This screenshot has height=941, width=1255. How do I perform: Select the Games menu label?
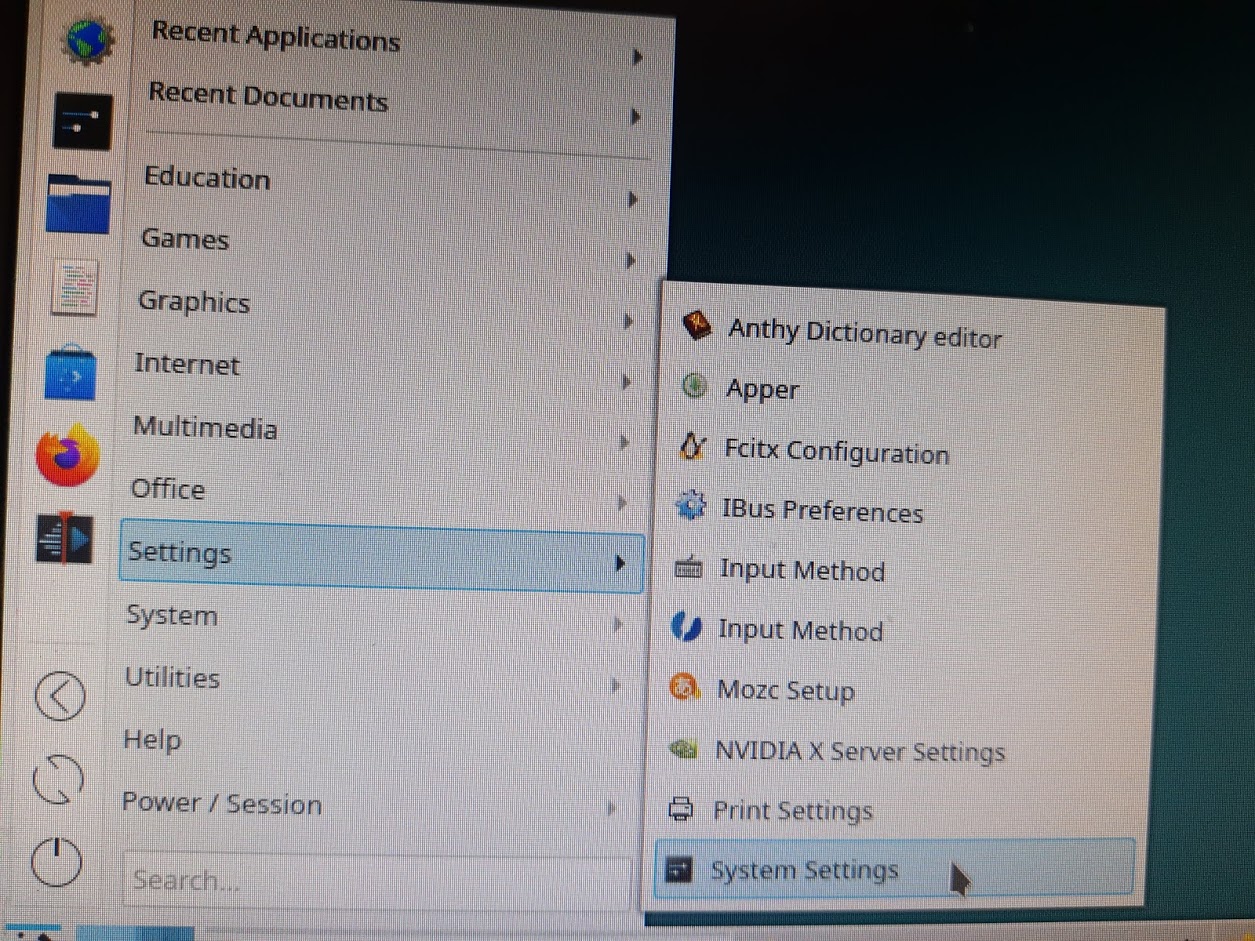tap(185, 239)
